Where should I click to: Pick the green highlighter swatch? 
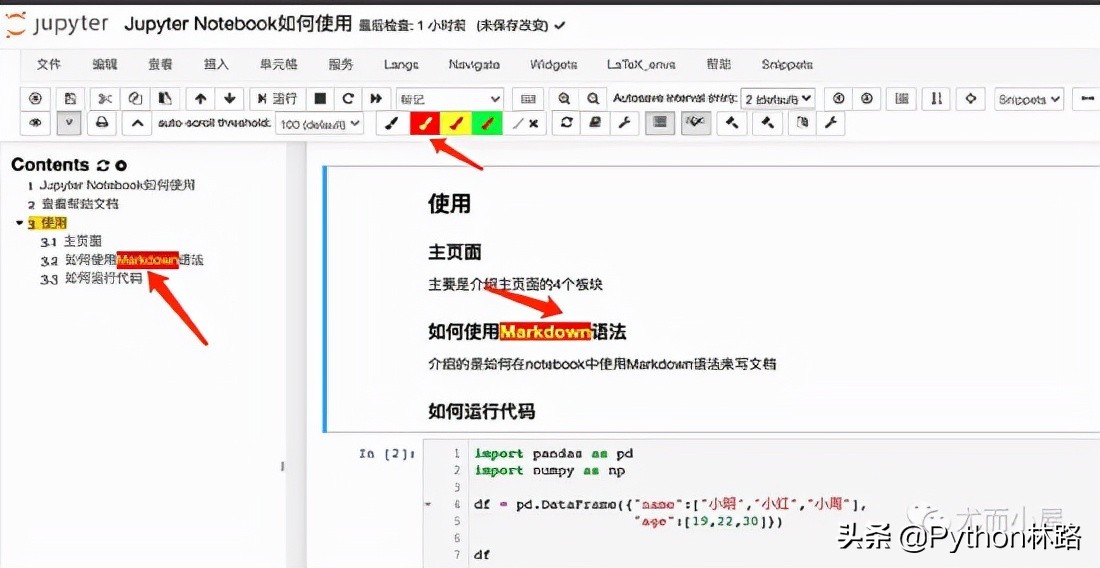pos(487,123)
